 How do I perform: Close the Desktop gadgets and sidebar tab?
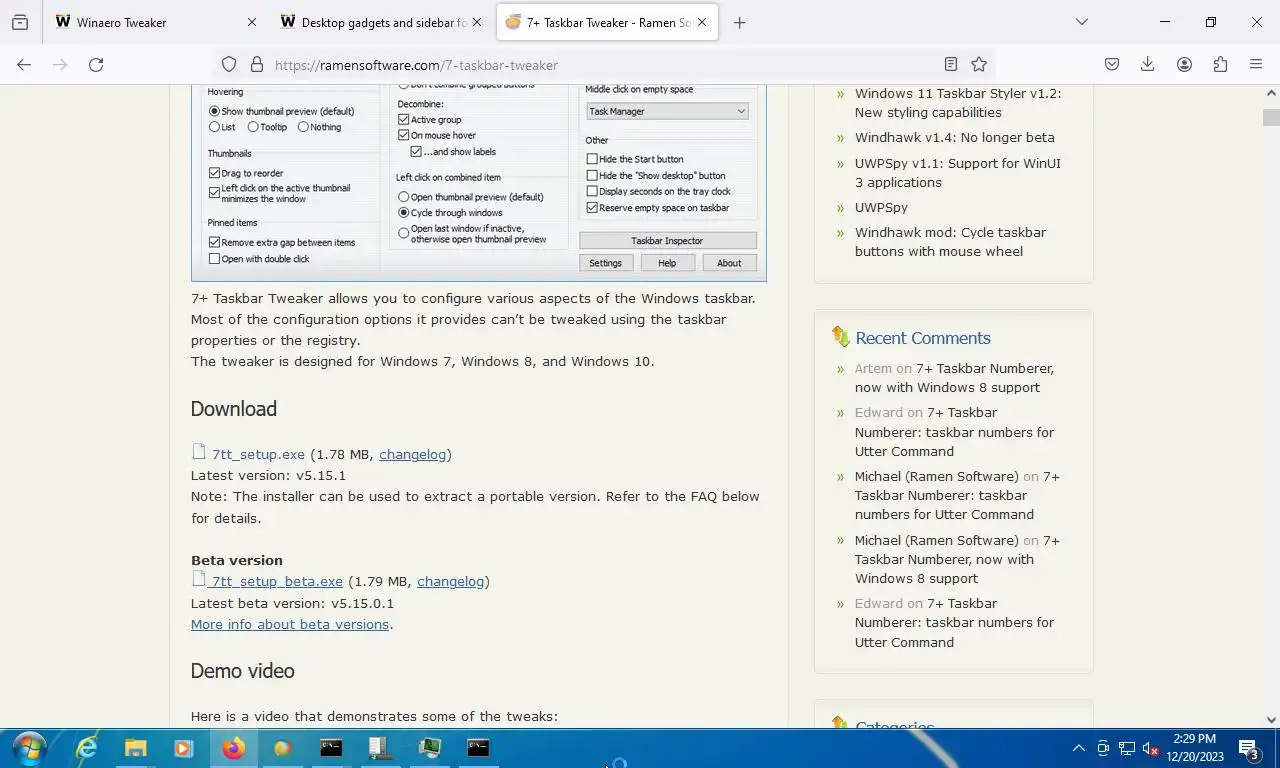tap(476, 22)
